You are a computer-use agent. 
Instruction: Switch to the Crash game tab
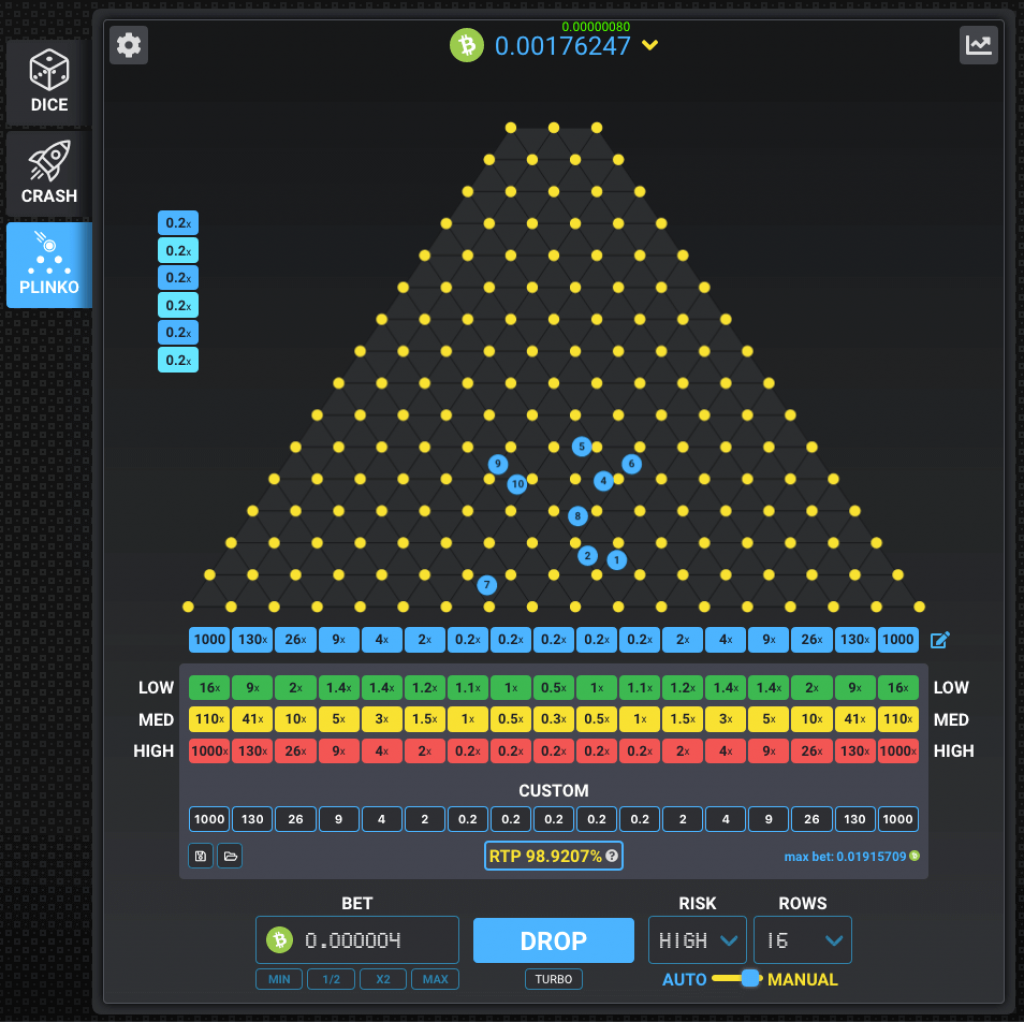49,174
